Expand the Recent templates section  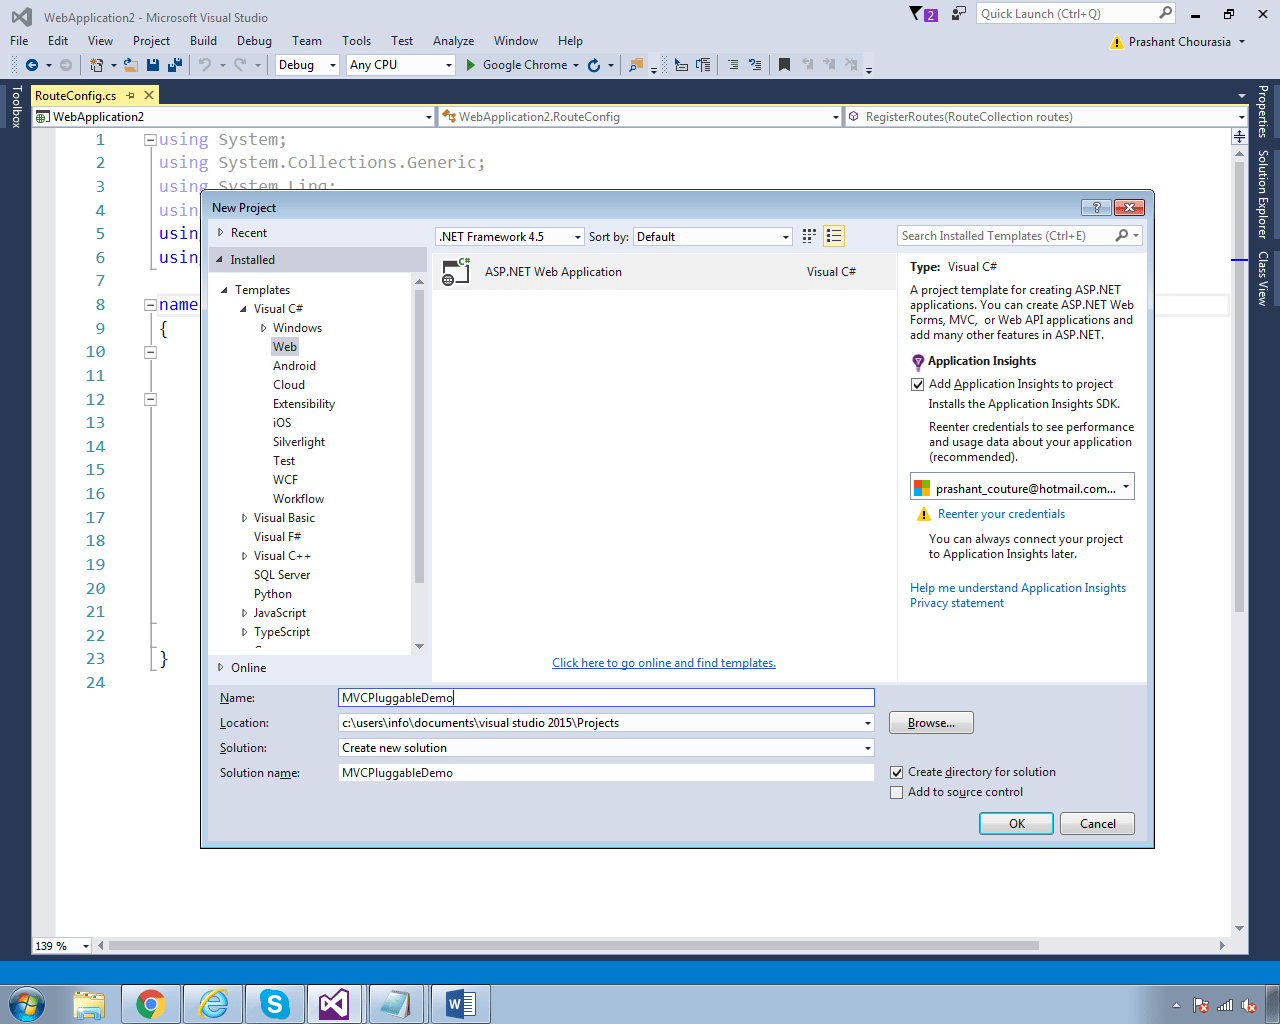click(221, 233)
